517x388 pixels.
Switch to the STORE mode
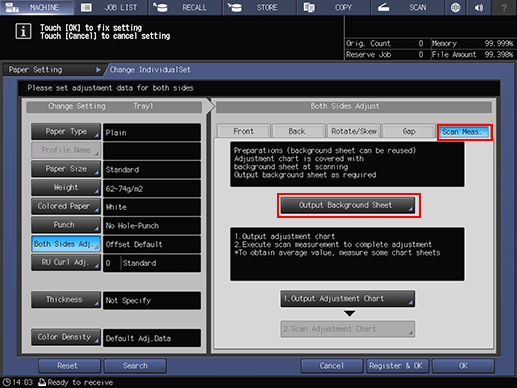[260, 7]
